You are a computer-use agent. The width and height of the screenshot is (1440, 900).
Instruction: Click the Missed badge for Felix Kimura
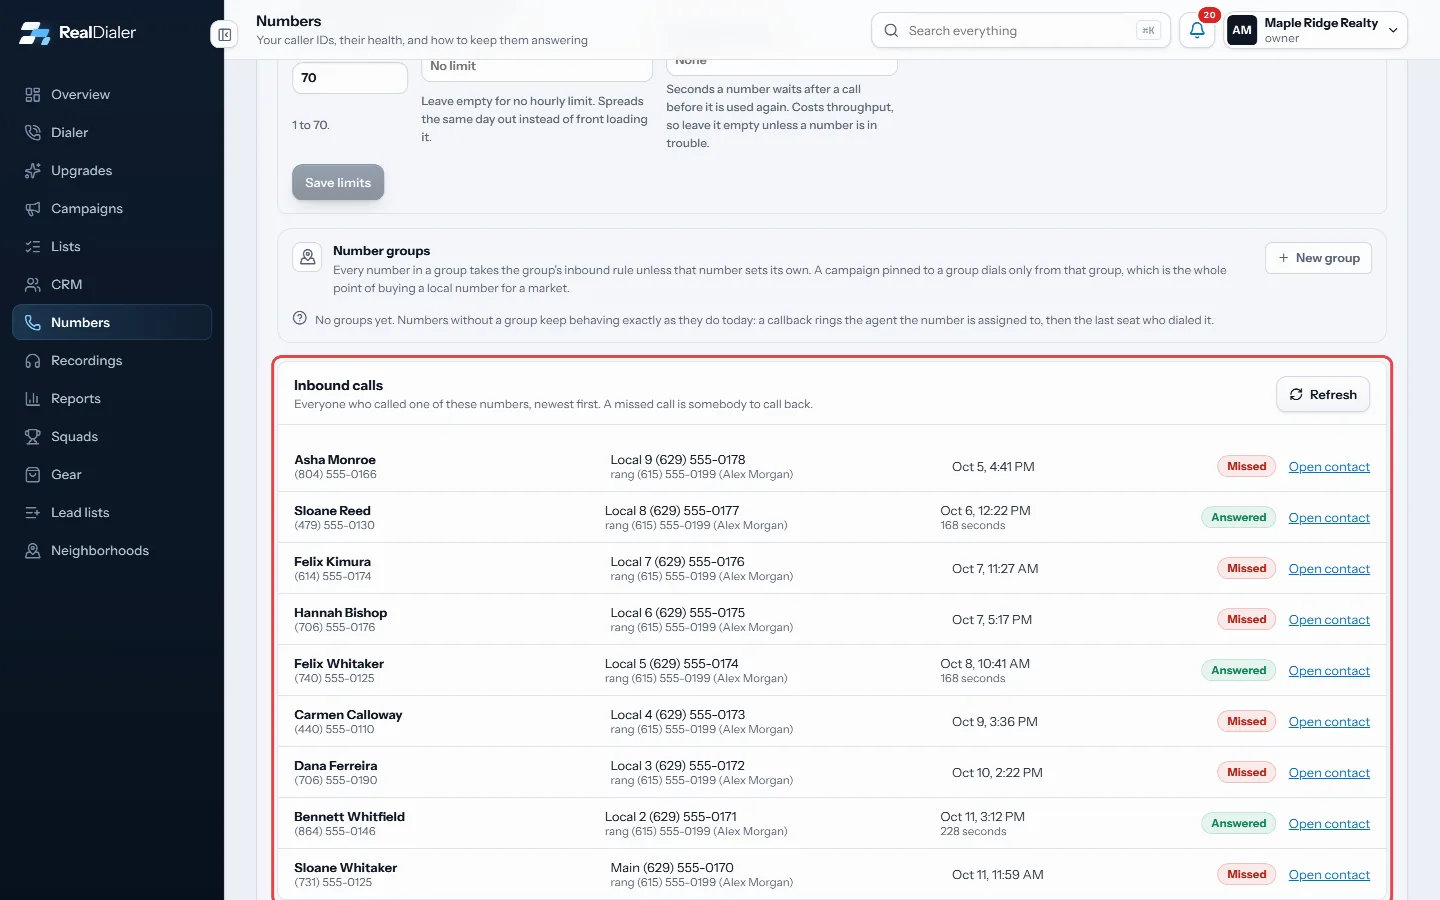coord(1246,569)
